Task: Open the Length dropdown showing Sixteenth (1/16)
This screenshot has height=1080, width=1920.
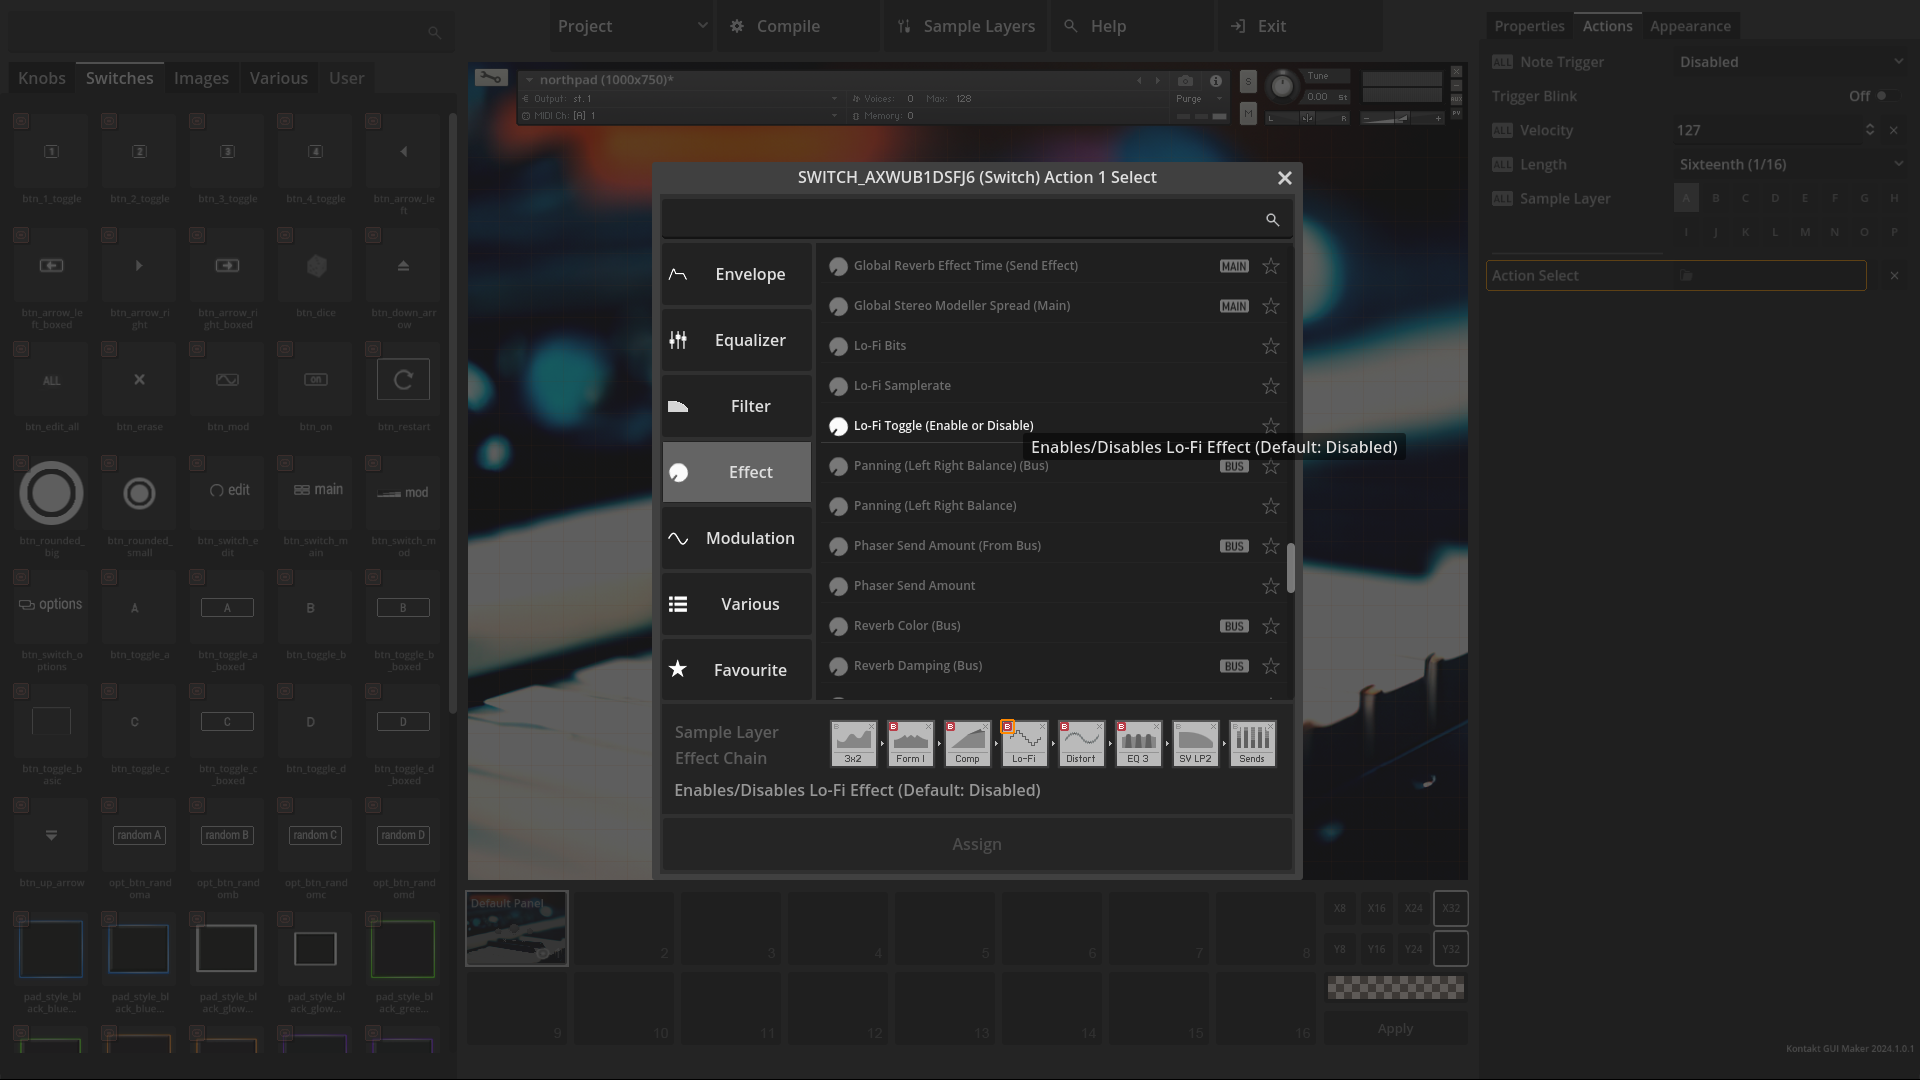Action: point(1790,164)
